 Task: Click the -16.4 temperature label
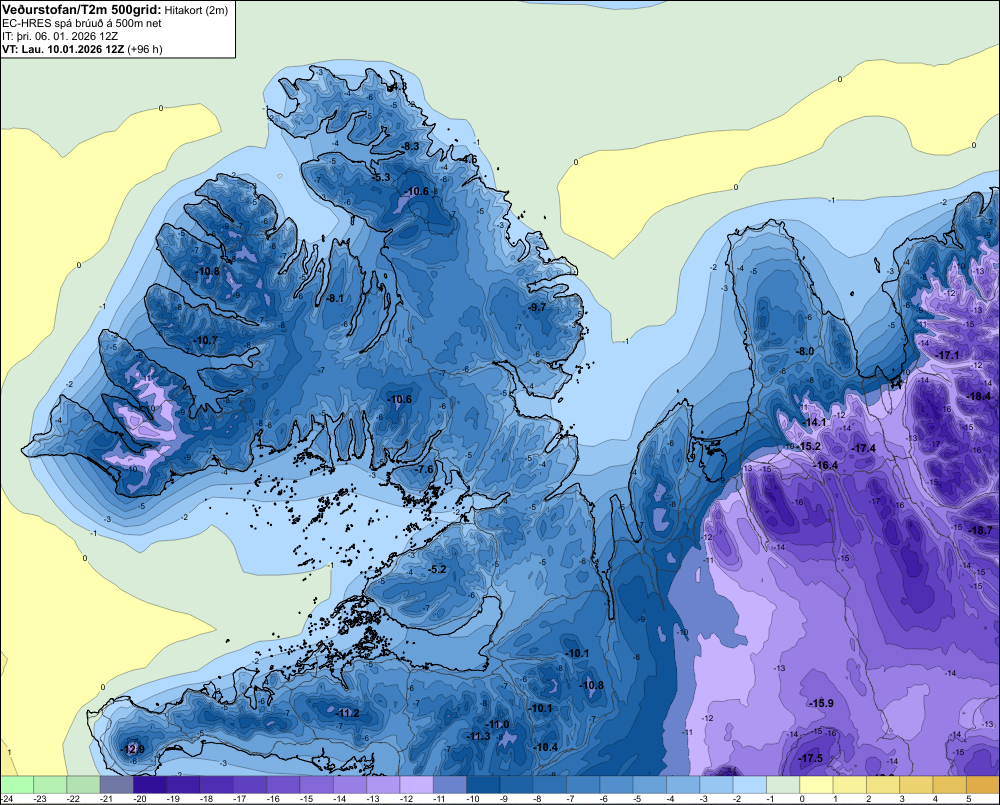826,465
